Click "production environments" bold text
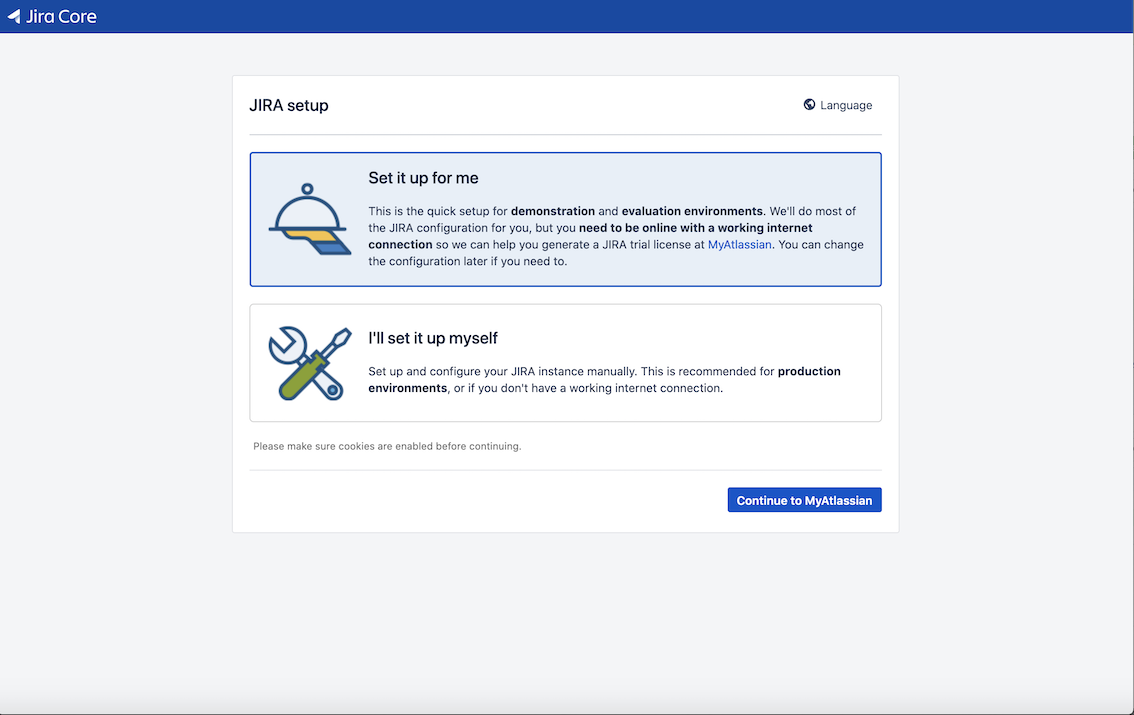 pos(808,371)
